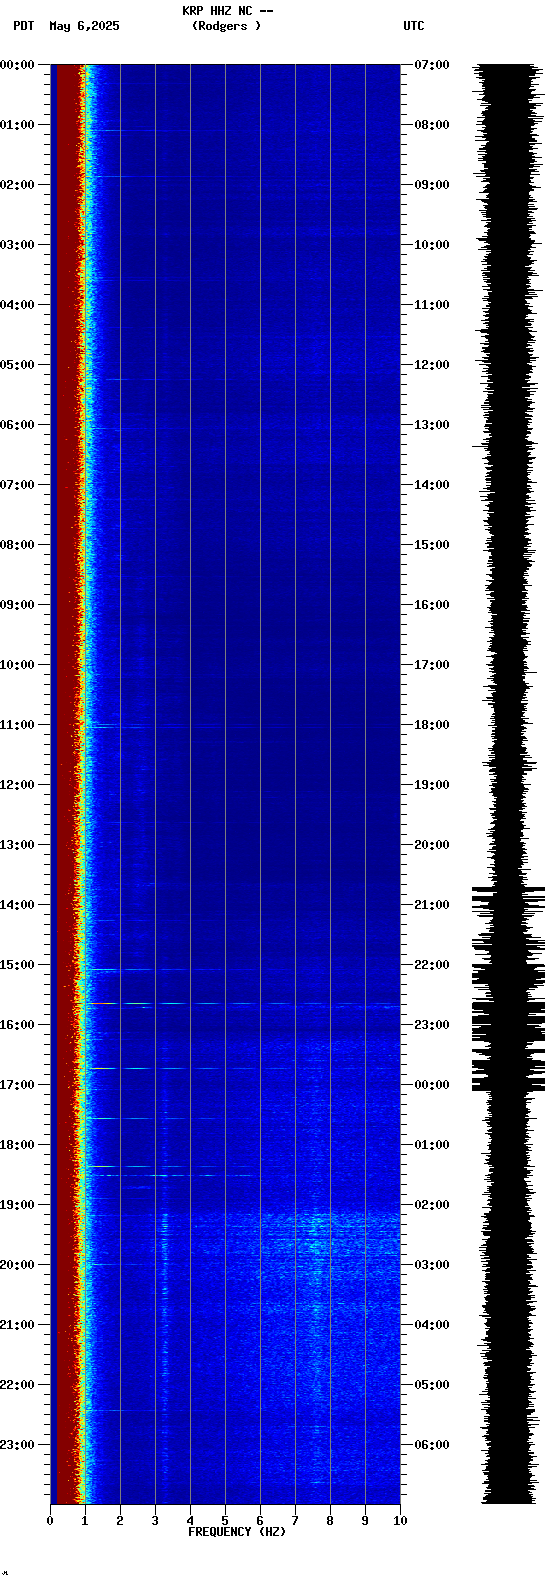Click the UTC timezone label

coord(414,26)
